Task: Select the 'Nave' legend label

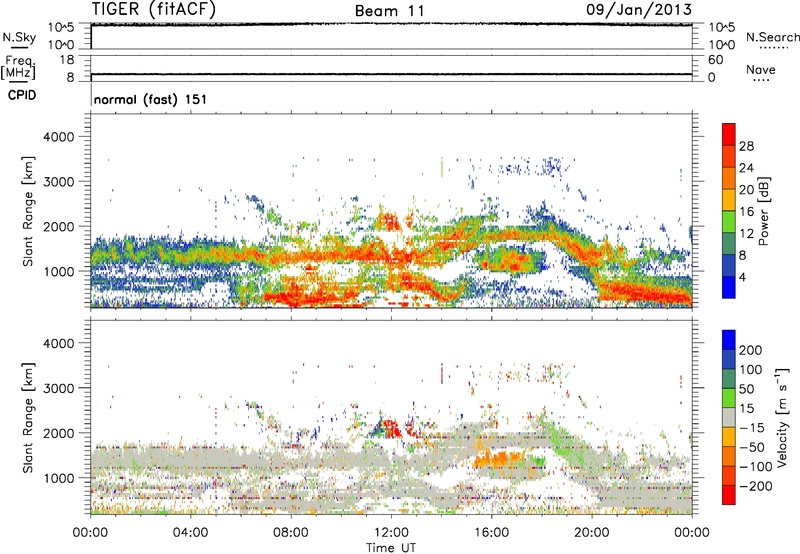Action: click(761, 69)
